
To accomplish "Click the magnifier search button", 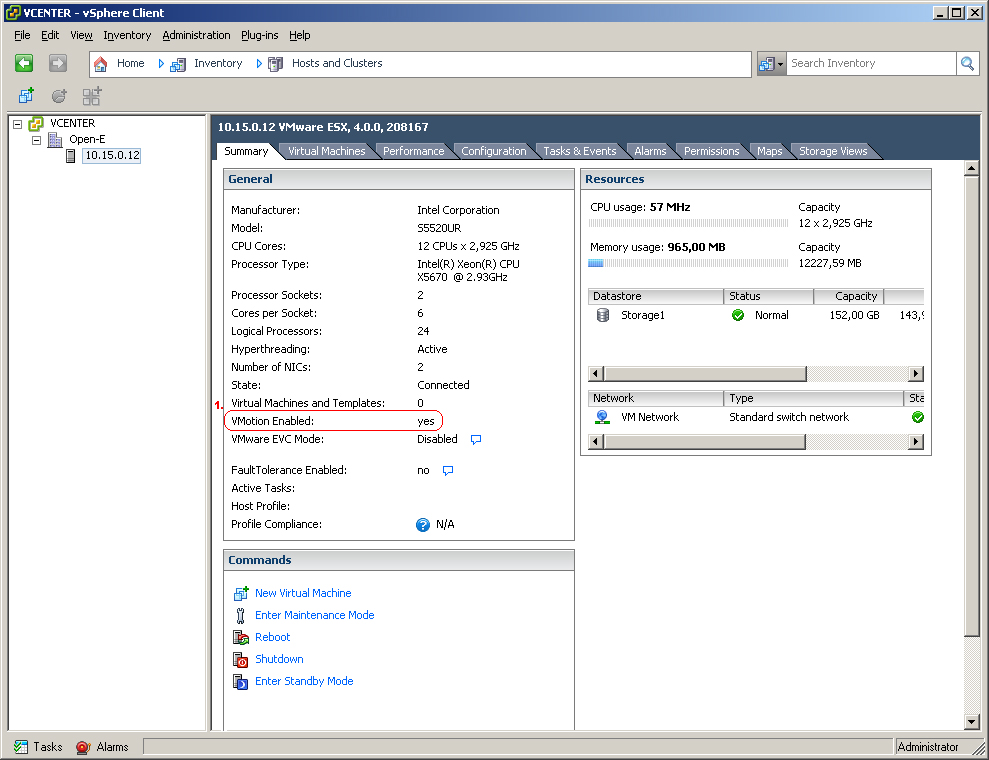I will pyautogui.click(x=967, y=63).
